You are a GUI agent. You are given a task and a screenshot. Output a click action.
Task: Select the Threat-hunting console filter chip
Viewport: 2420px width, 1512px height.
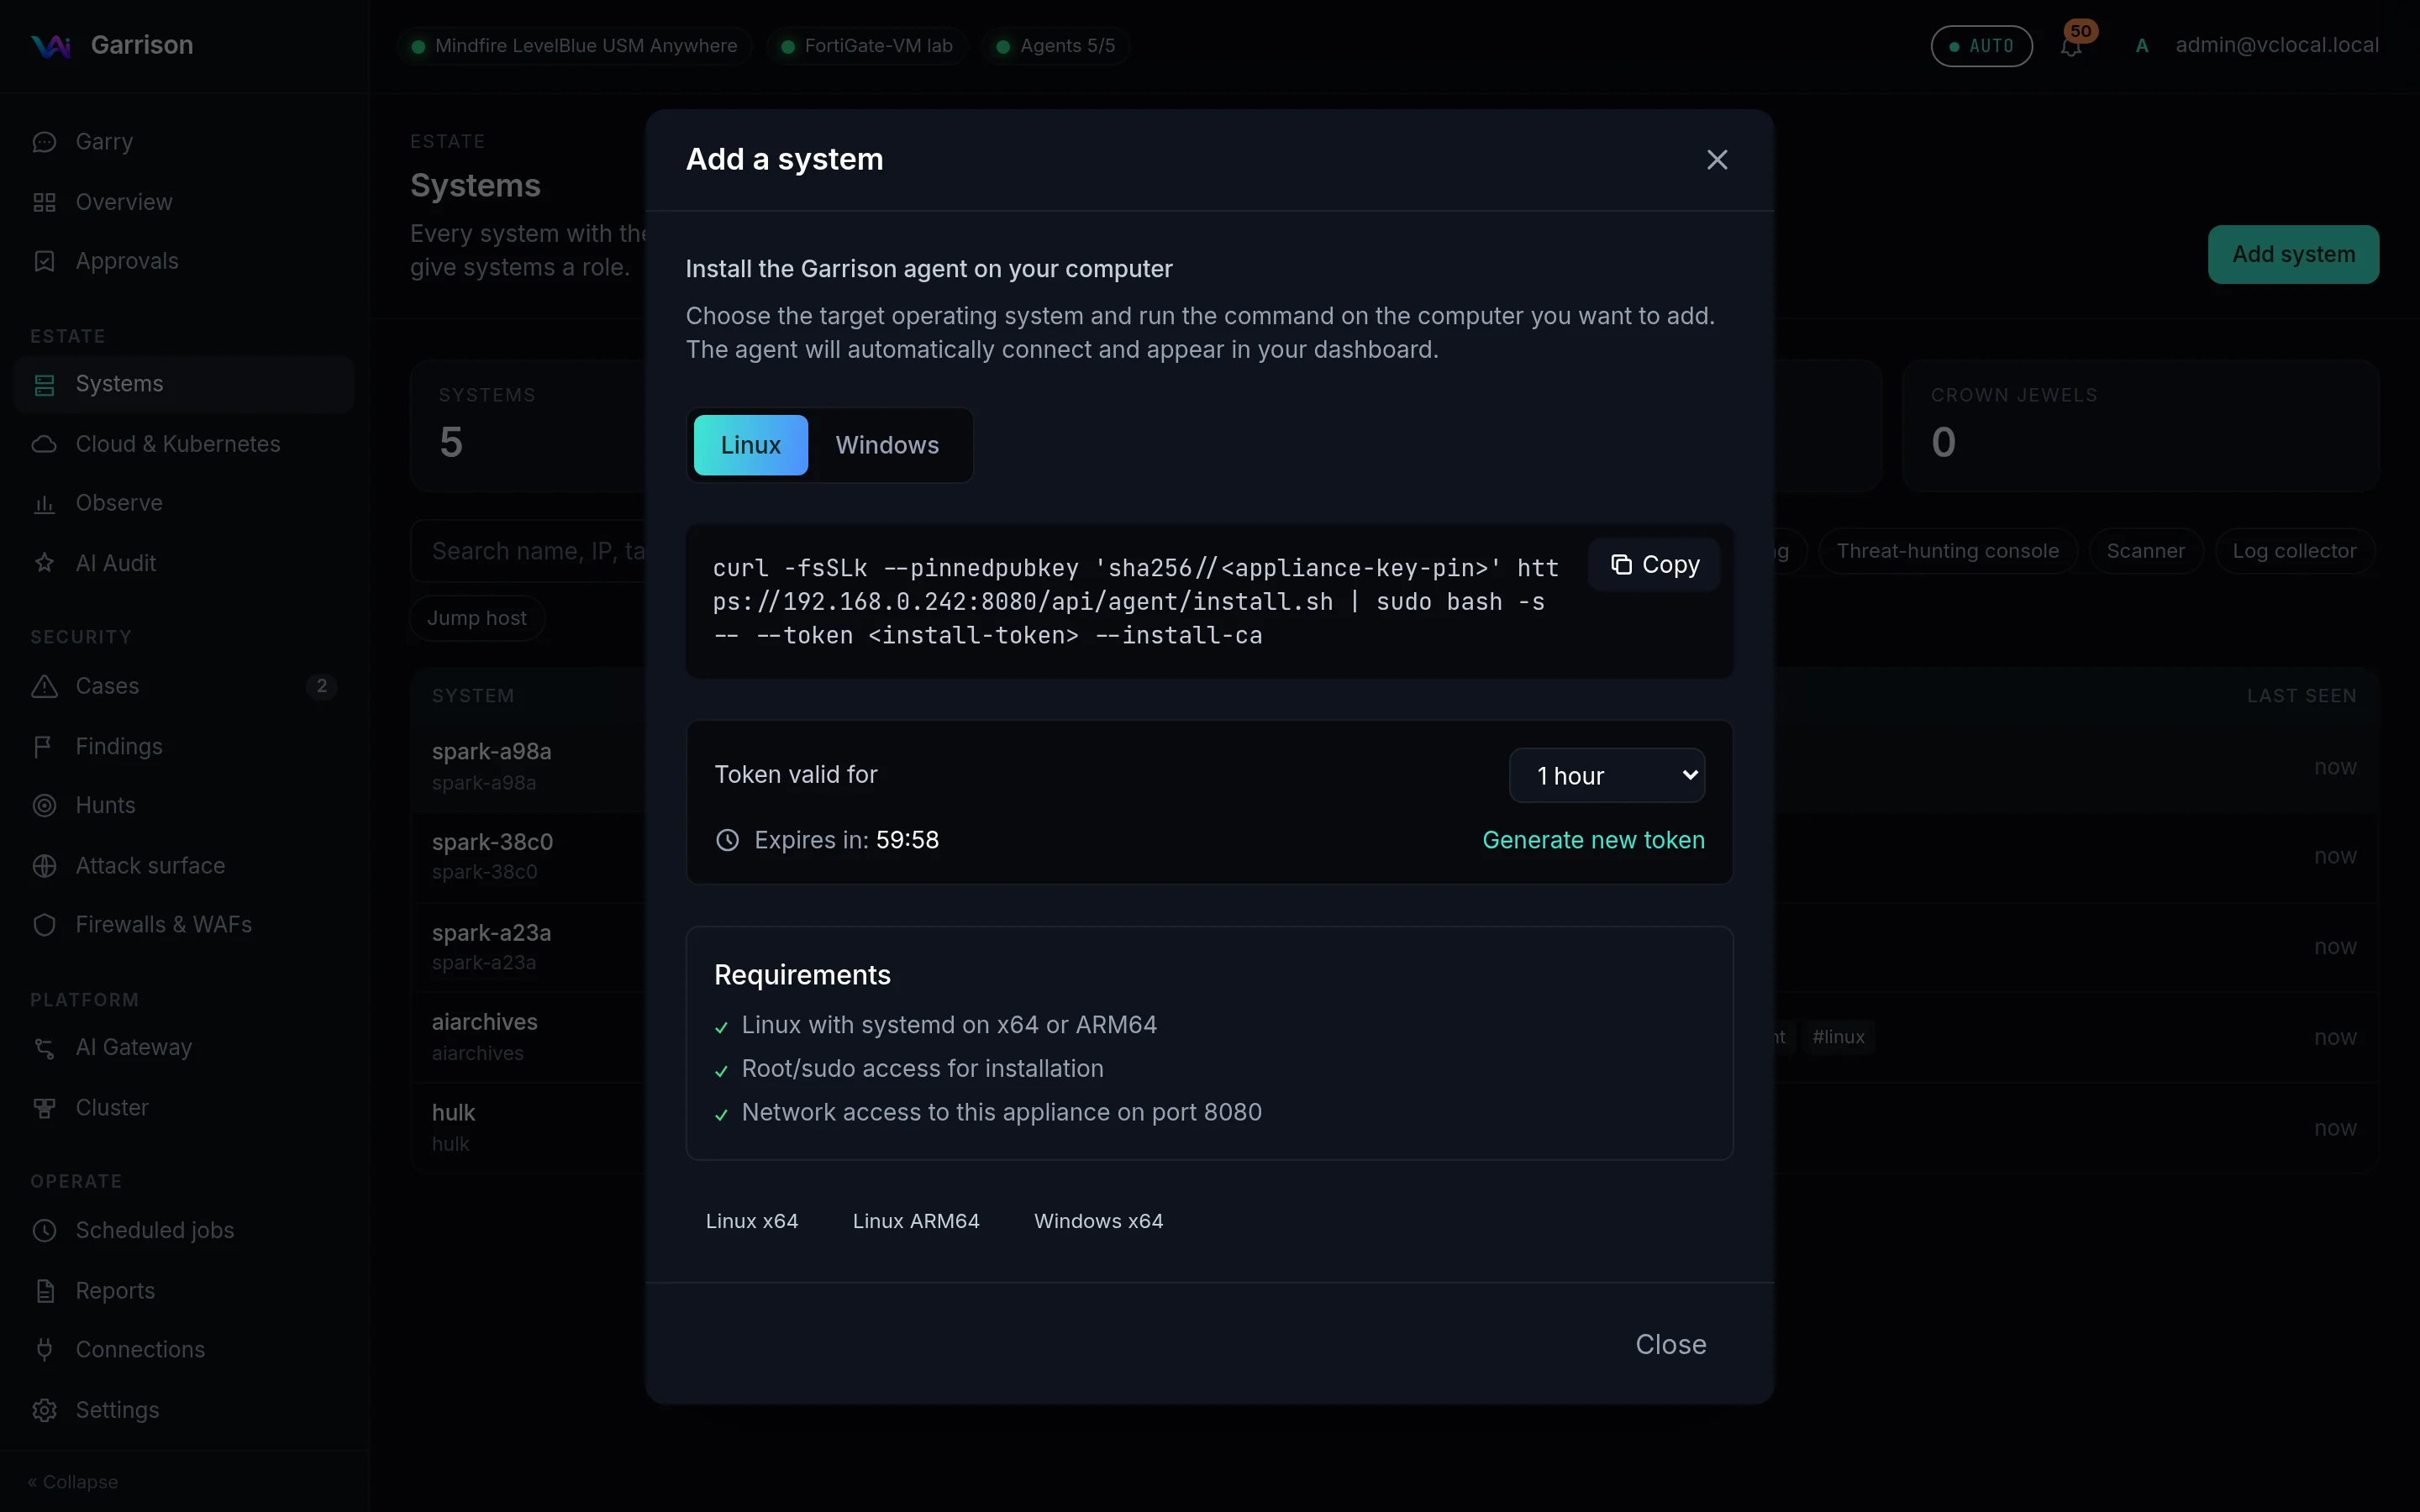1947,551
